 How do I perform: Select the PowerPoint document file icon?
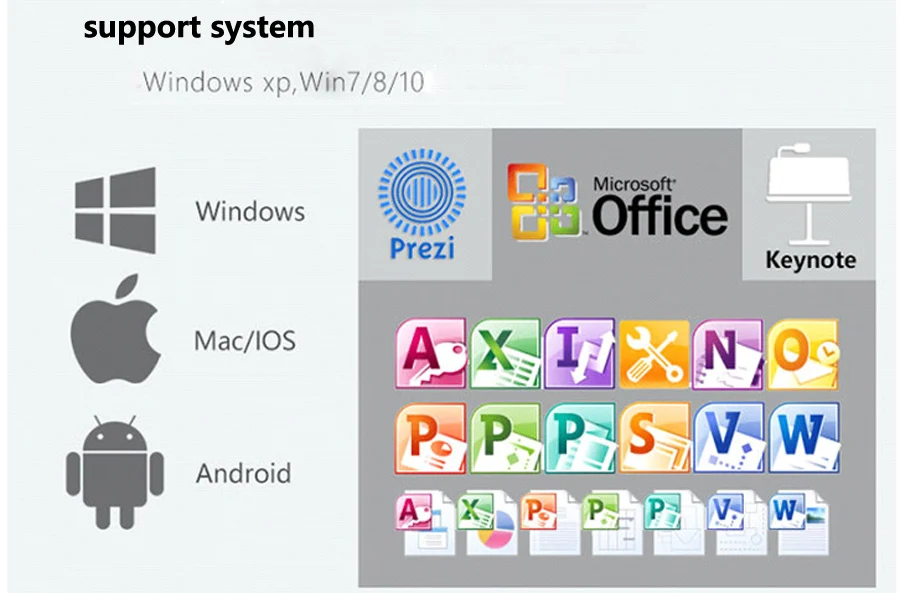(550, 522)
